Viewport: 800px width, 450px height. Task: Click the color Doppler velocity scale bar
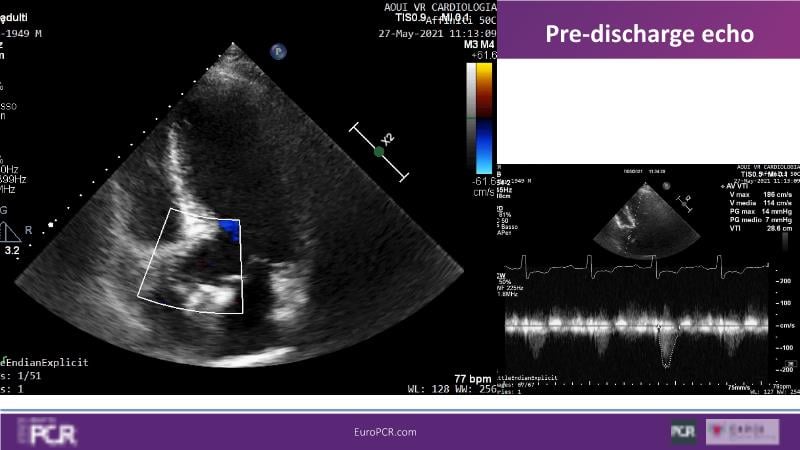(483, 118)
